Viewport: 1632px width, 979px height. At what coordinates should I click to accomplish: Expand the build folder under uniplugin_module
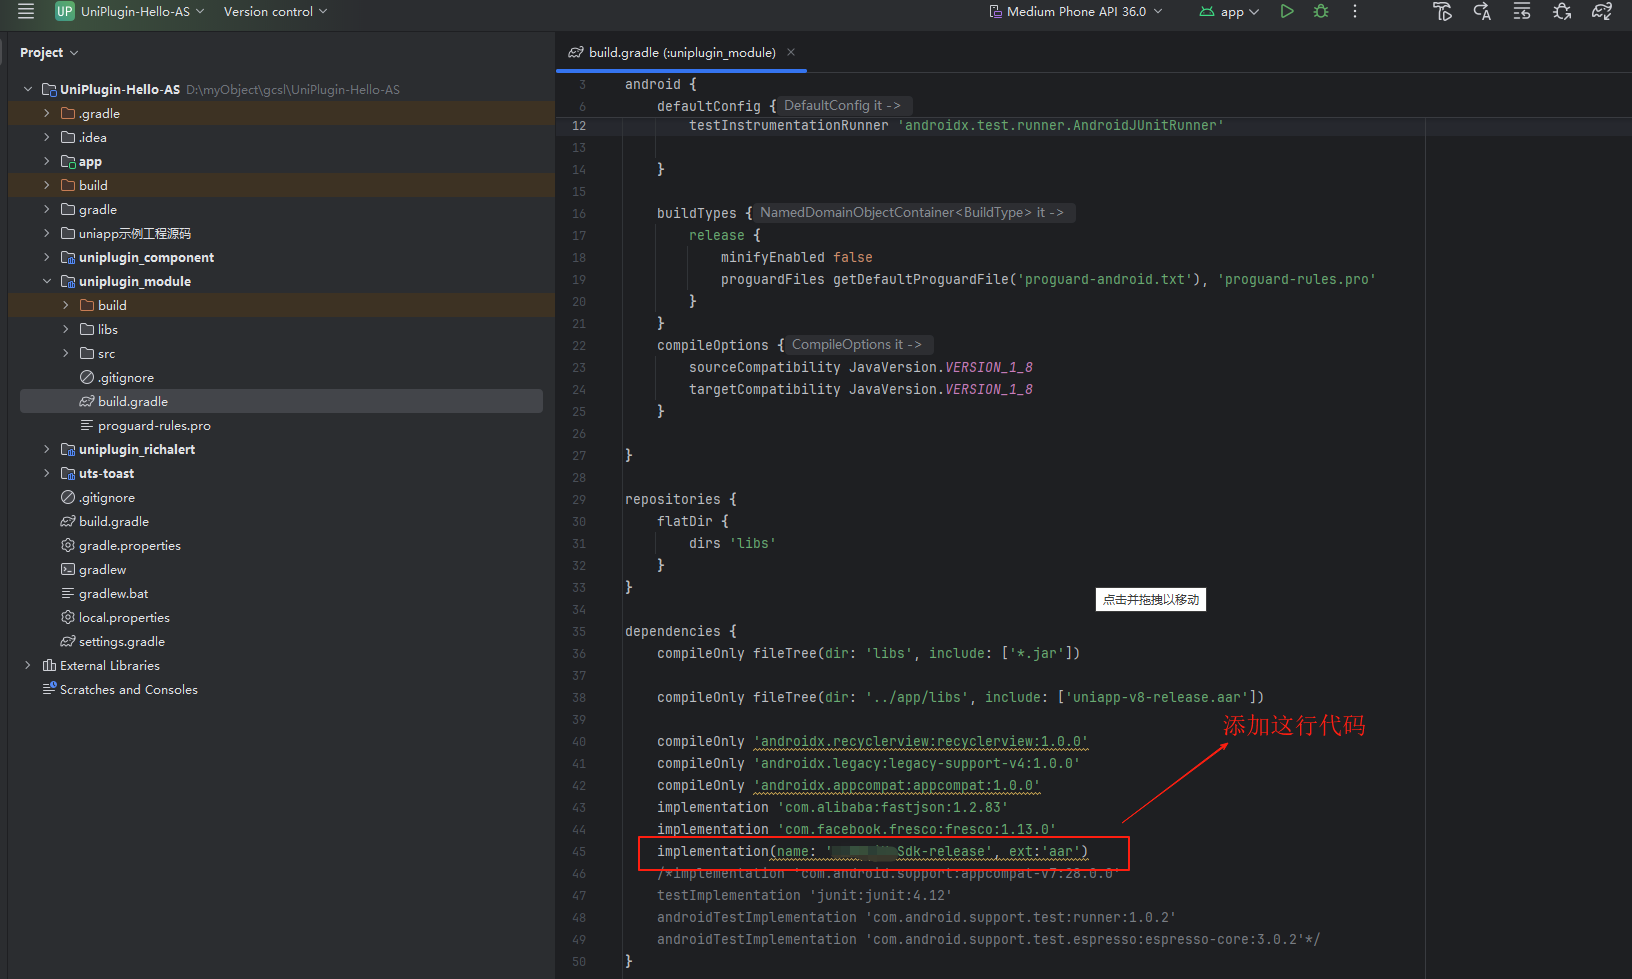(66, 305)
